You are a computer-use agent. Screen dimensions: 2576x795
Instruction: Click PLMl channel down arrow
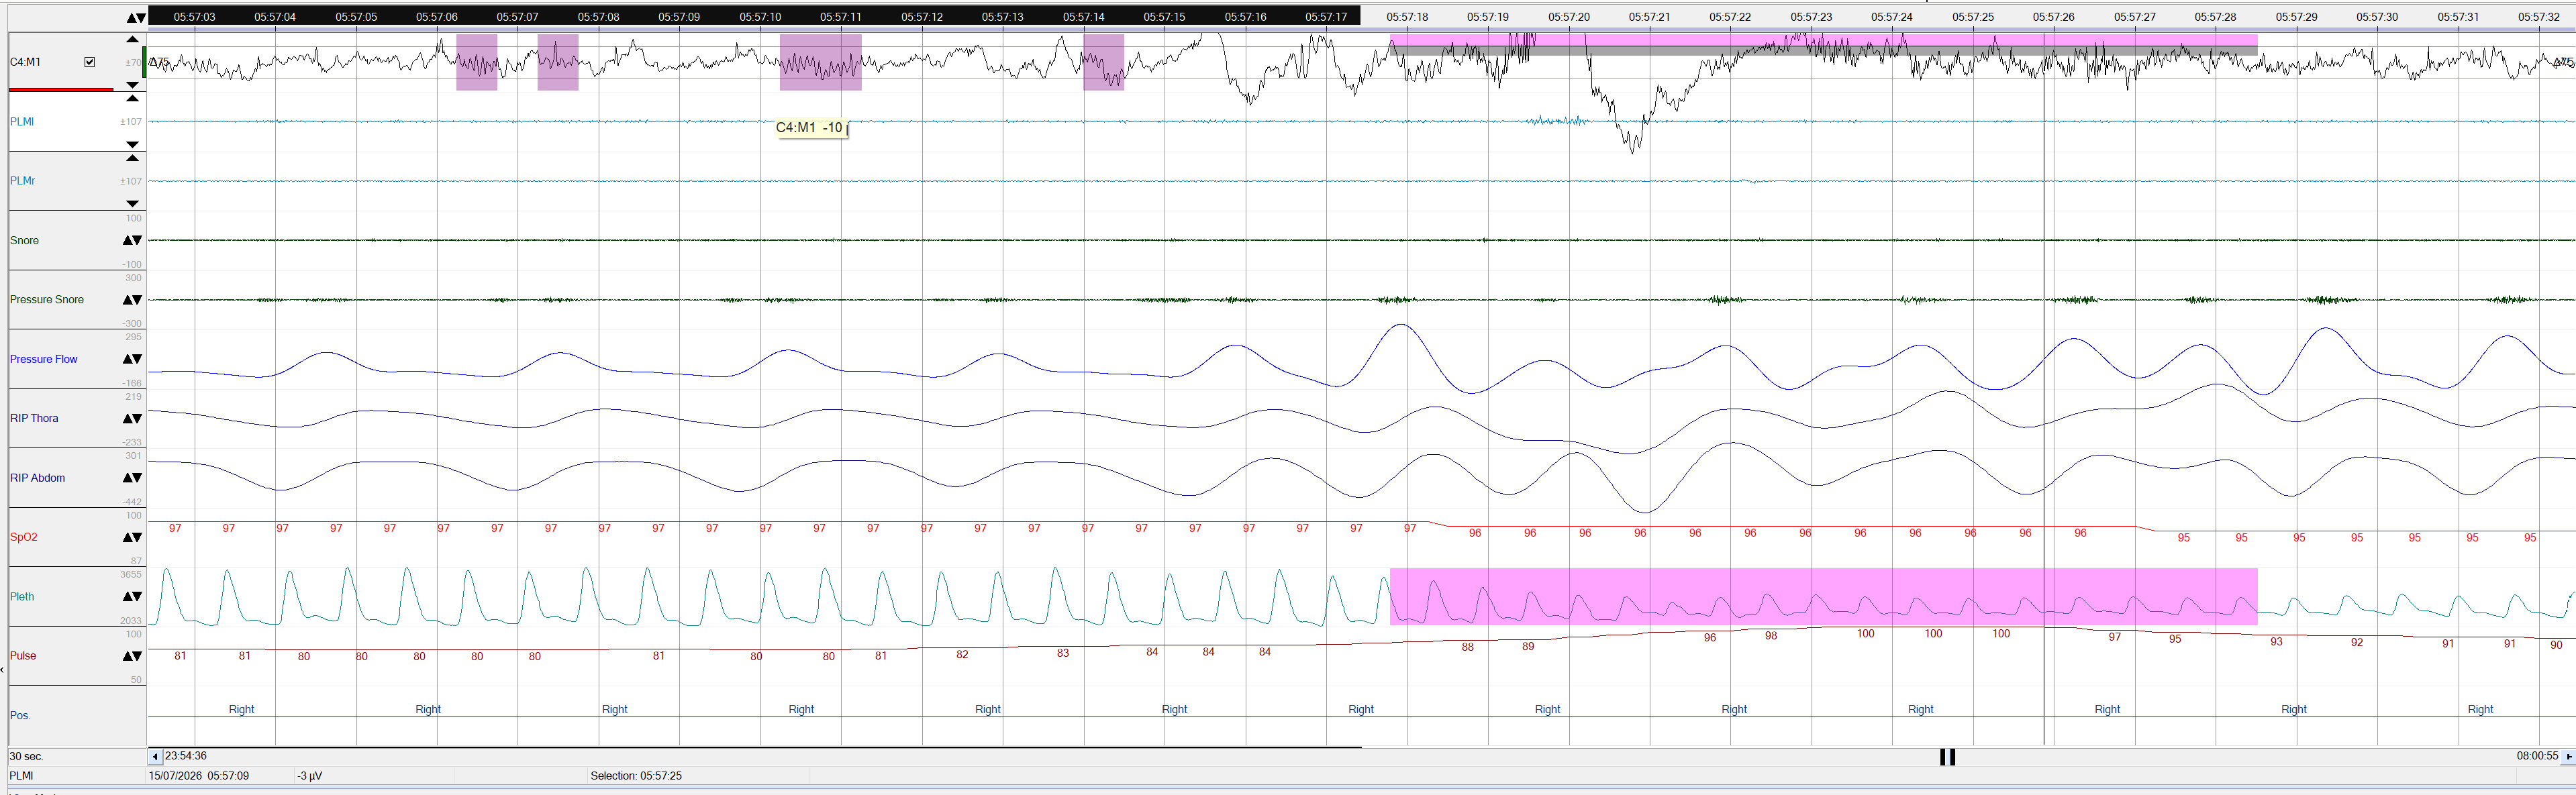[x=132, y=145]
